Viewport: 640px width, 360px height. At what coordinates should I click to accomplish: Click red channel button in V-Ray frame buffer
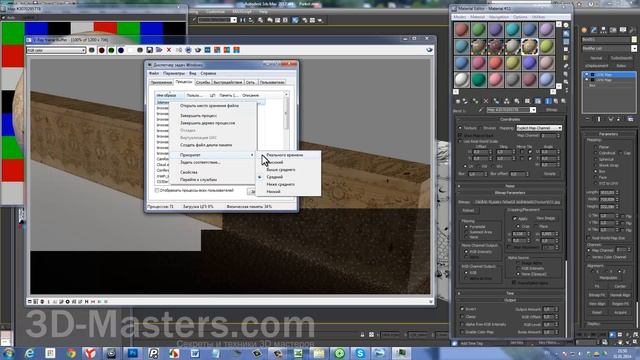tap(102, 50)
